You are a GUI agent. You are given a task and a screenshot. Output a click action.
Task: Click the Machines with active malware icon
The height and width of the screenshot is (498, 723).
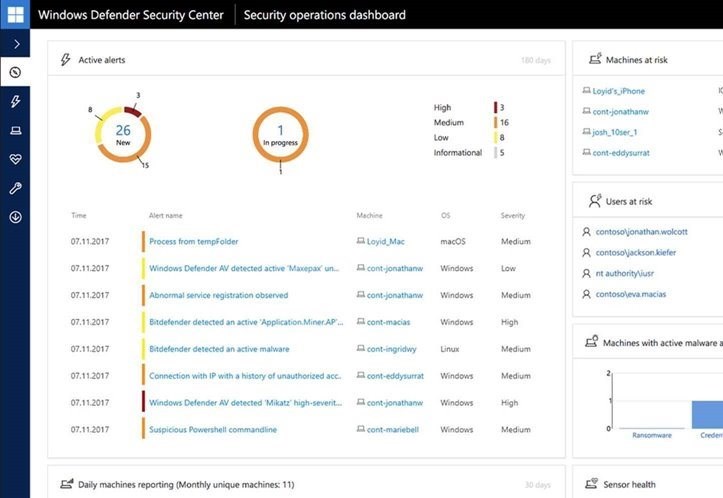pyautogui.click(x=592, y=342)
